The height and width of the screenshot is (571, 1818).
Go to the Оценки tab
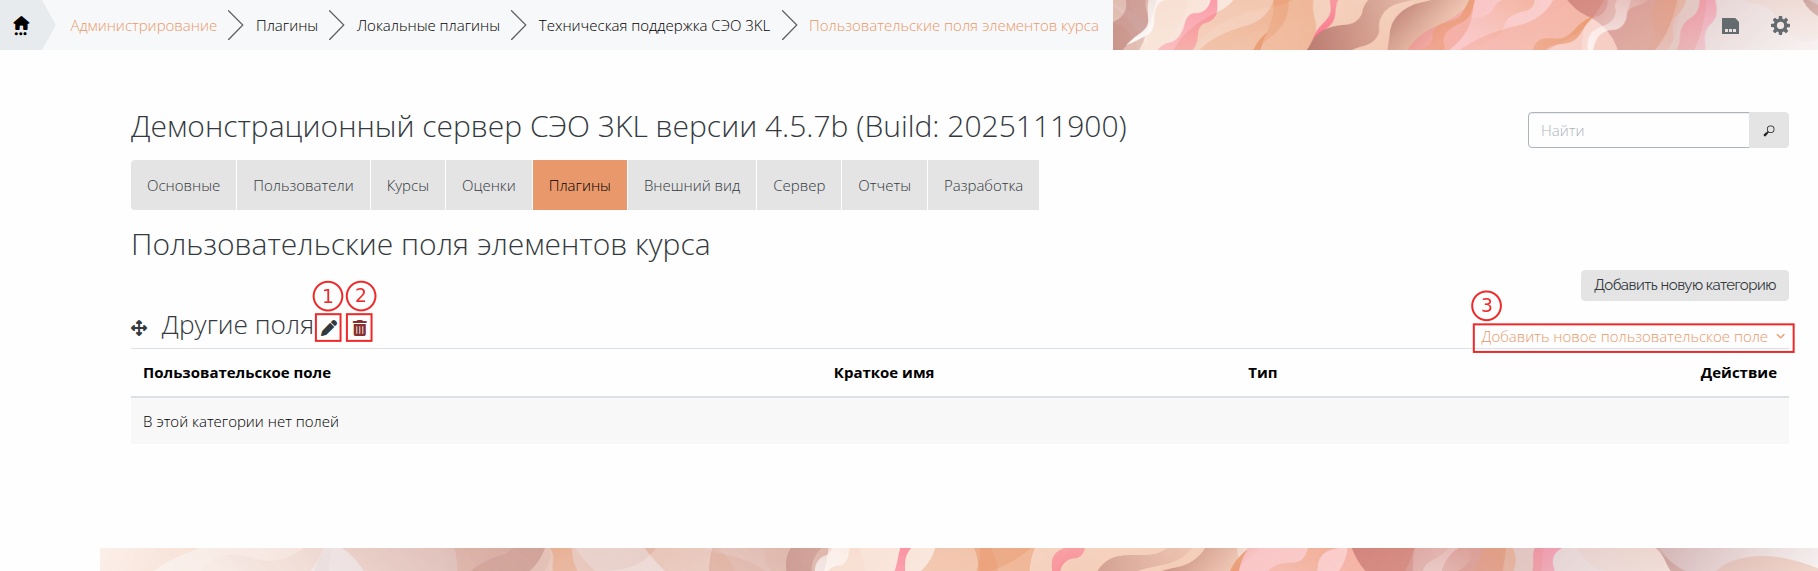488,186
